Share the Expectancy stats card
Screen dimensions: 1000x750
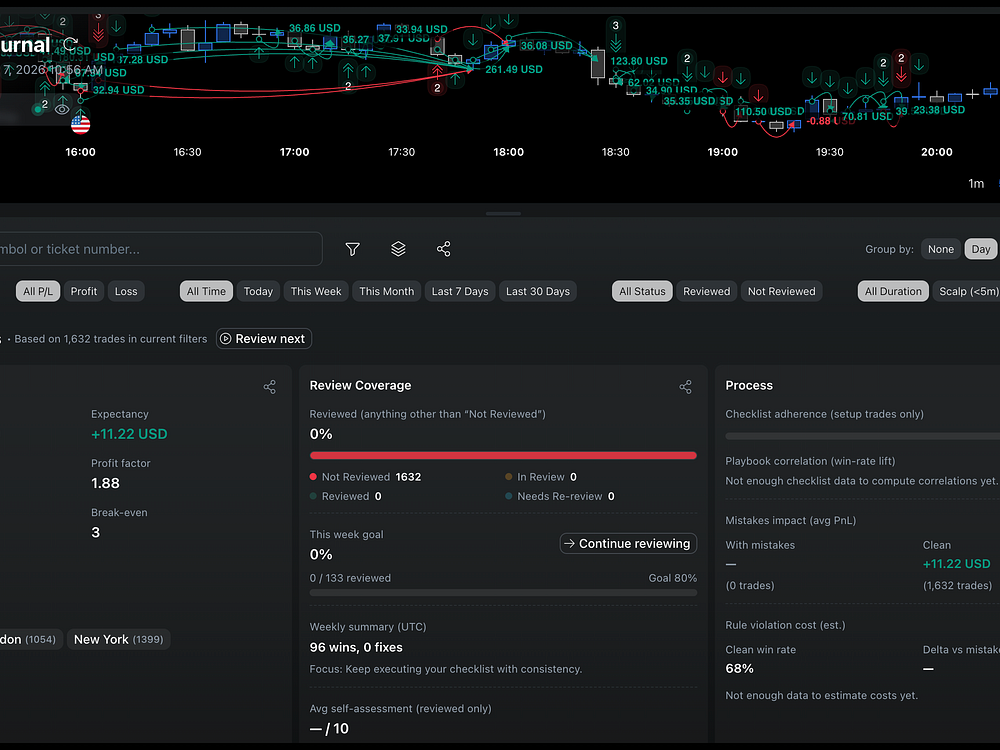tap(270, 386)
